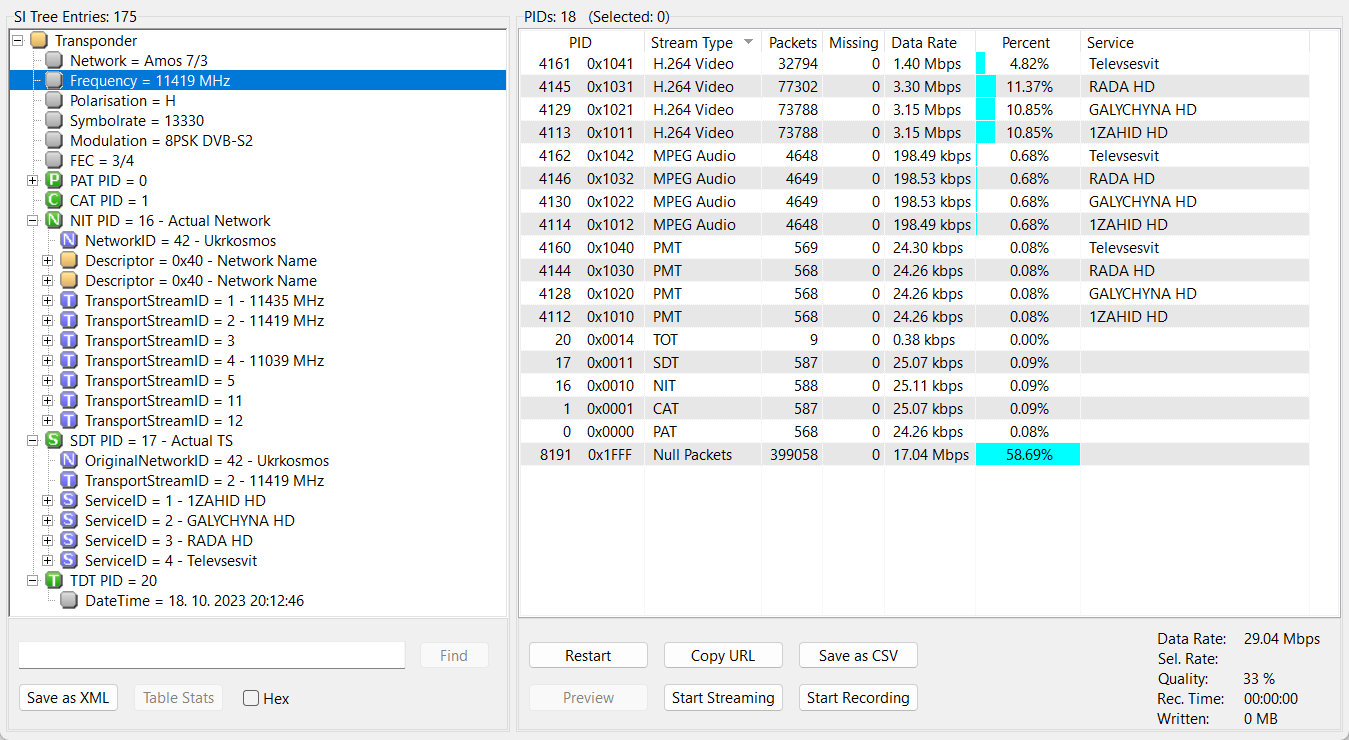
Task: Click the gray icon beside Symbolrate = 13330
Action: pyautogui.click(x=54, y=121)
